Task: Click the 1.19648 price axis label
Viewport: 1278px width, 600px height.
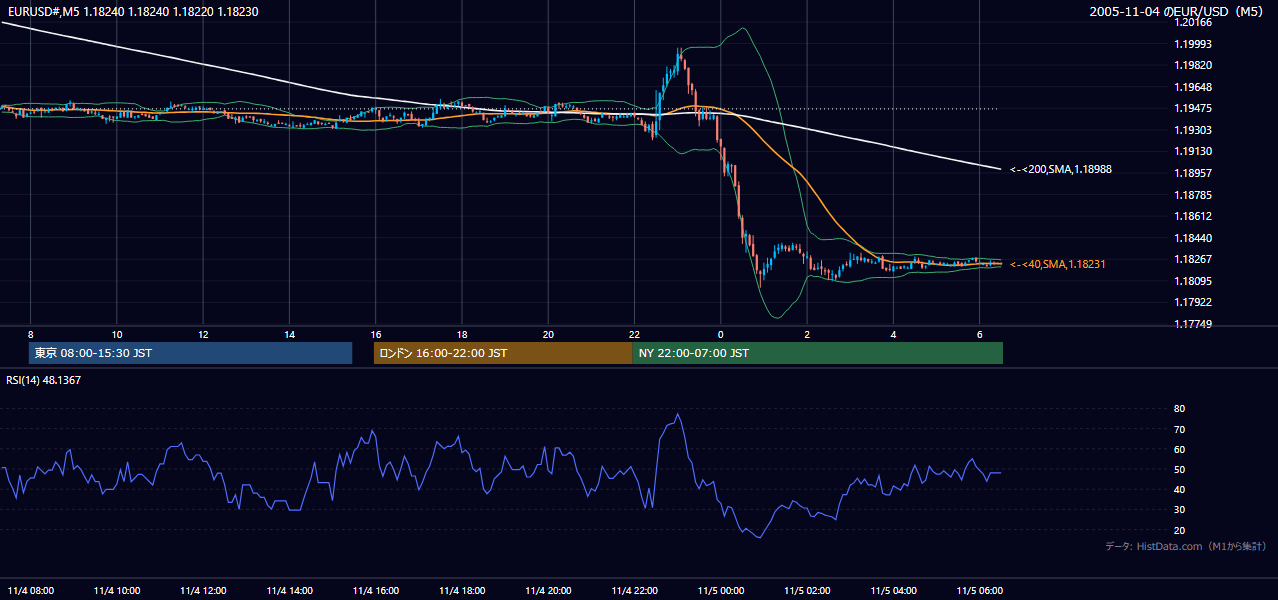Action: 1191,87
